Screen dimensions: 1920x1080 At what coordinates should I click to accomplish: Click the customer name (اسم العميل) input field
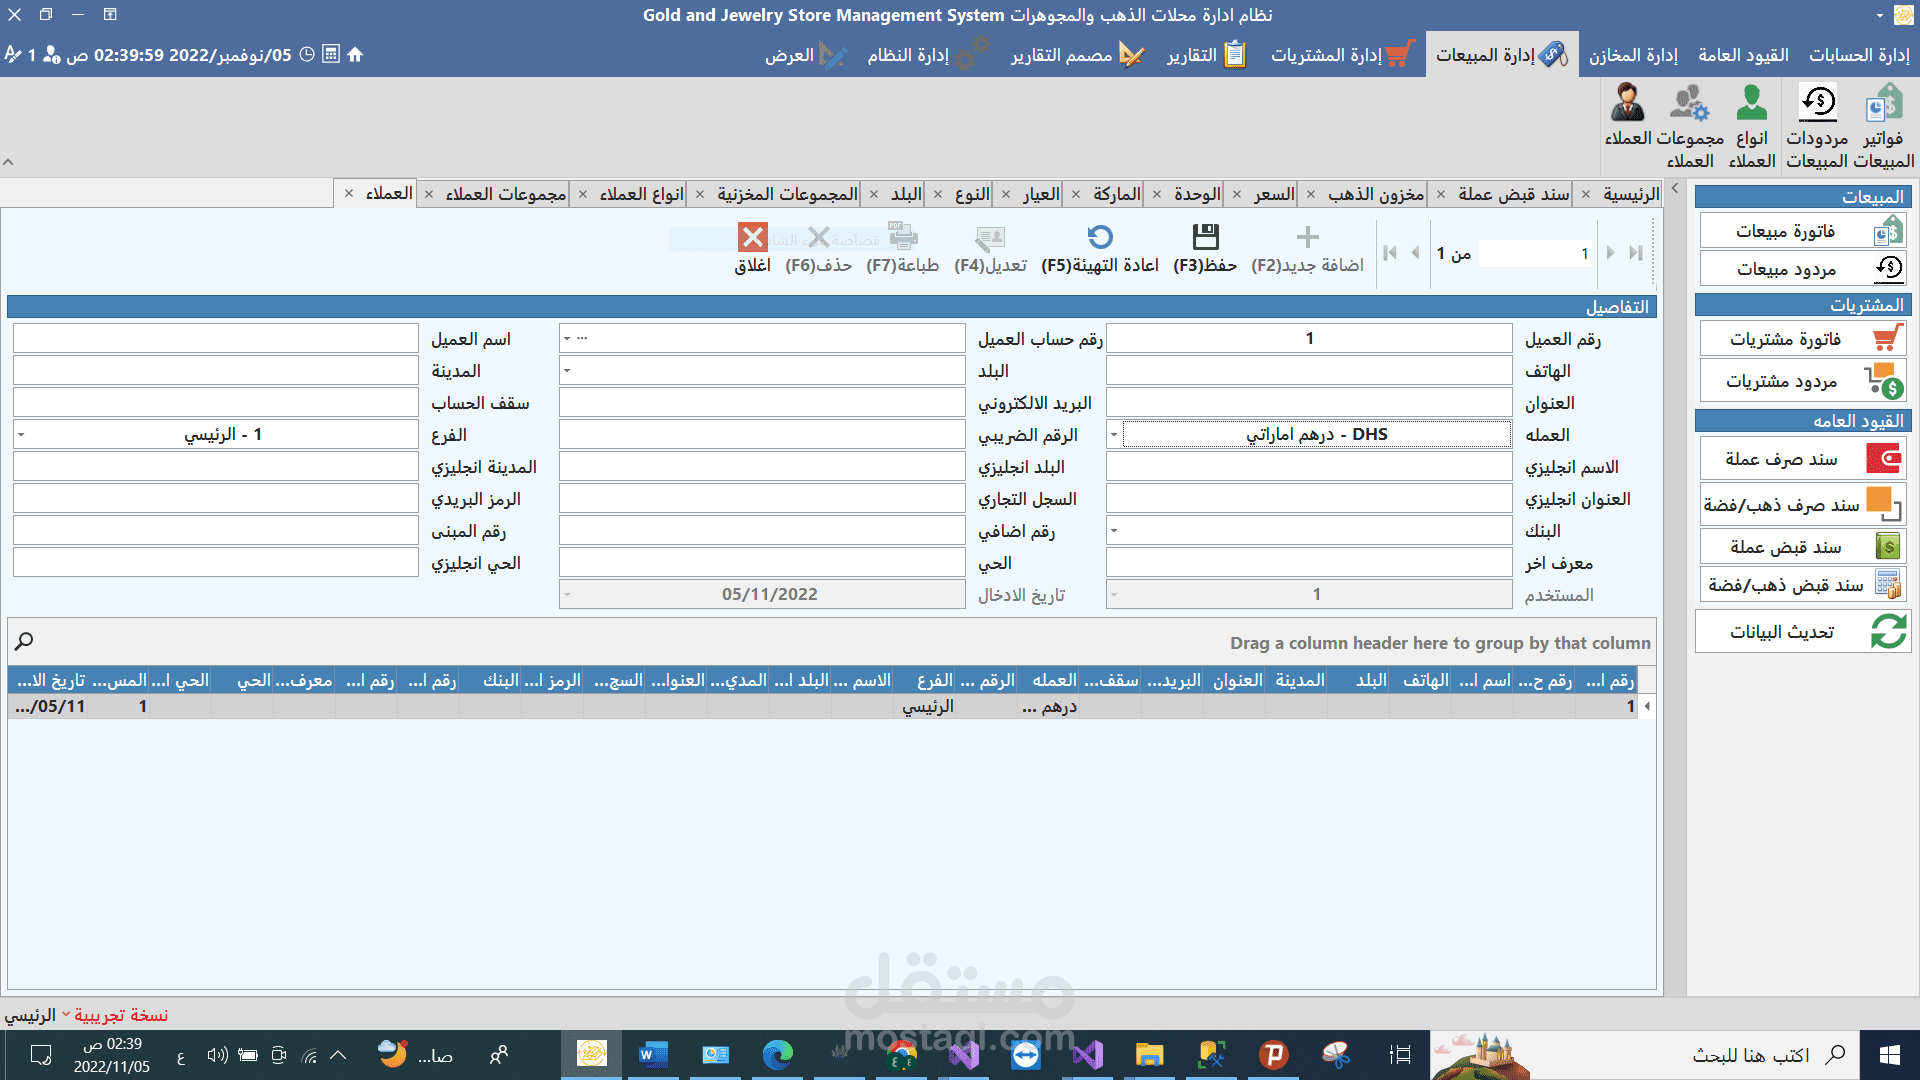[x=216, y=339]
